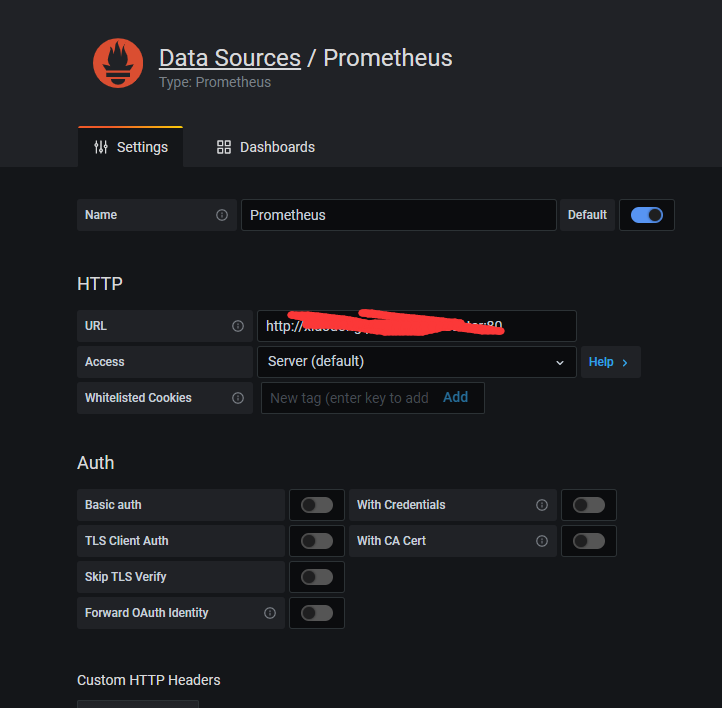The image size is (722, 708).
Task: Enable the TLS Client Auth switch
Action: [x=317, y=541]
